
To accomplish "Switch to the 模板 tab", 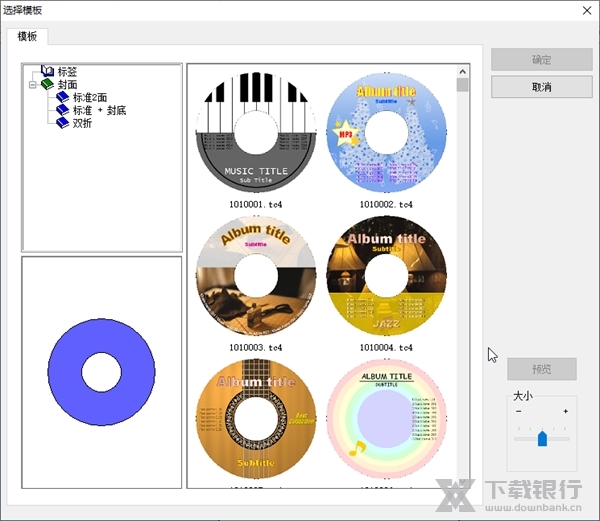I will 27,36.
